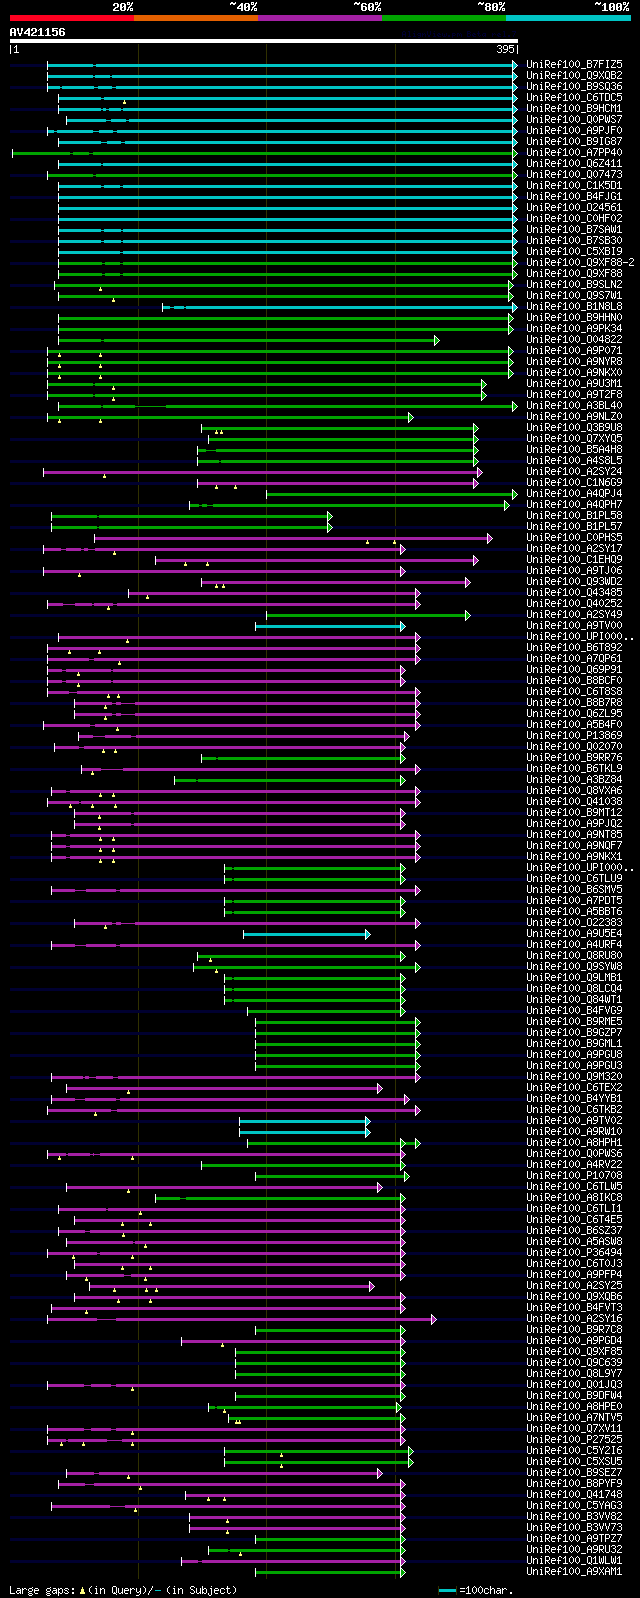Click the purple ~60% identity legend segment
This screenshot has width=640, height=1598.
[320, 17]
